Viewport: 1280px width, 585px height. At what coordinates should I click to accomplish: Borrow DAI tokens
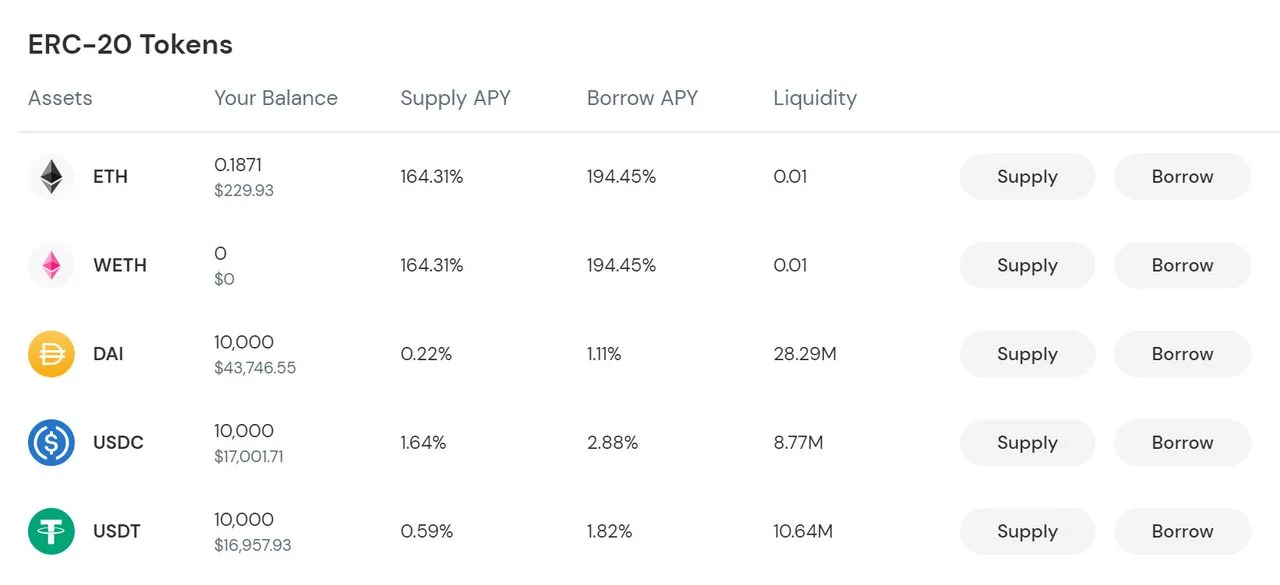click(x=1182, y=354)
